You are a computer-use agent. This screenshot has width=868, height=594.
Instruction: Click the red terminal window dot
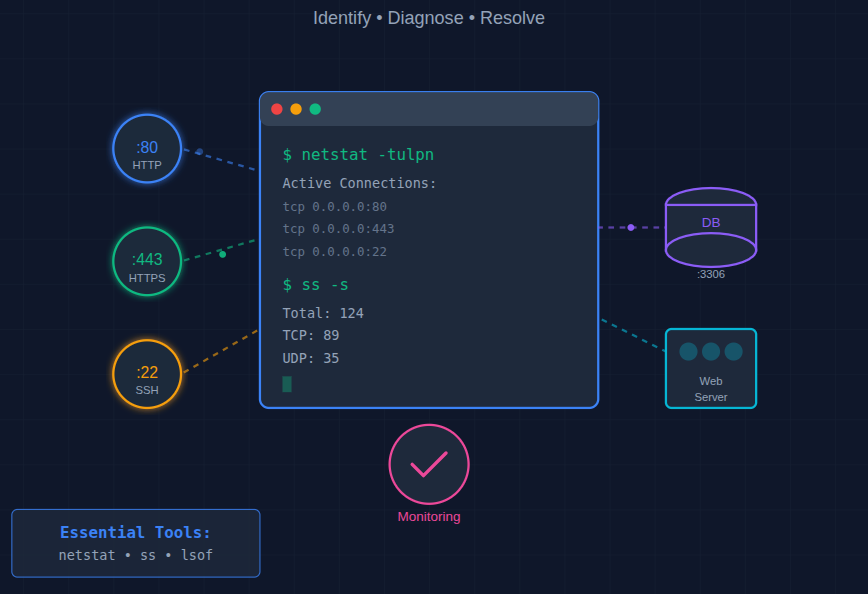point(277,109)
